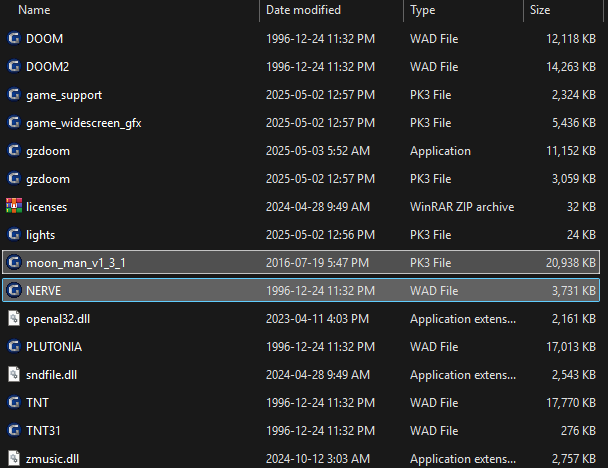Image resolution: width=608 pixels, height=468 pixels.
Task: Select the PLUTONIA file name
Action: tap(54, 347)
